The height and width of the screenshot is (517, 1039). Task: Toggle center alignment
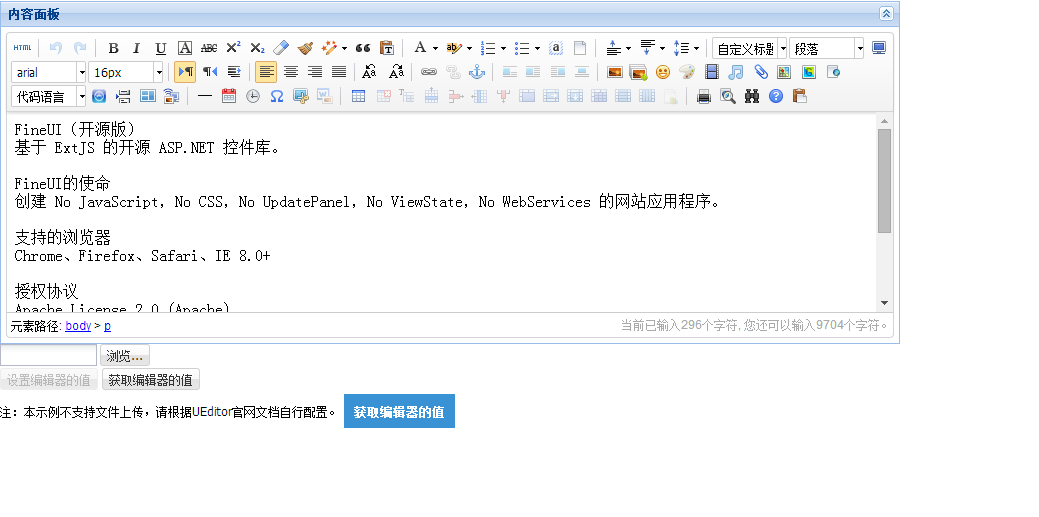[x=290, y=72]
